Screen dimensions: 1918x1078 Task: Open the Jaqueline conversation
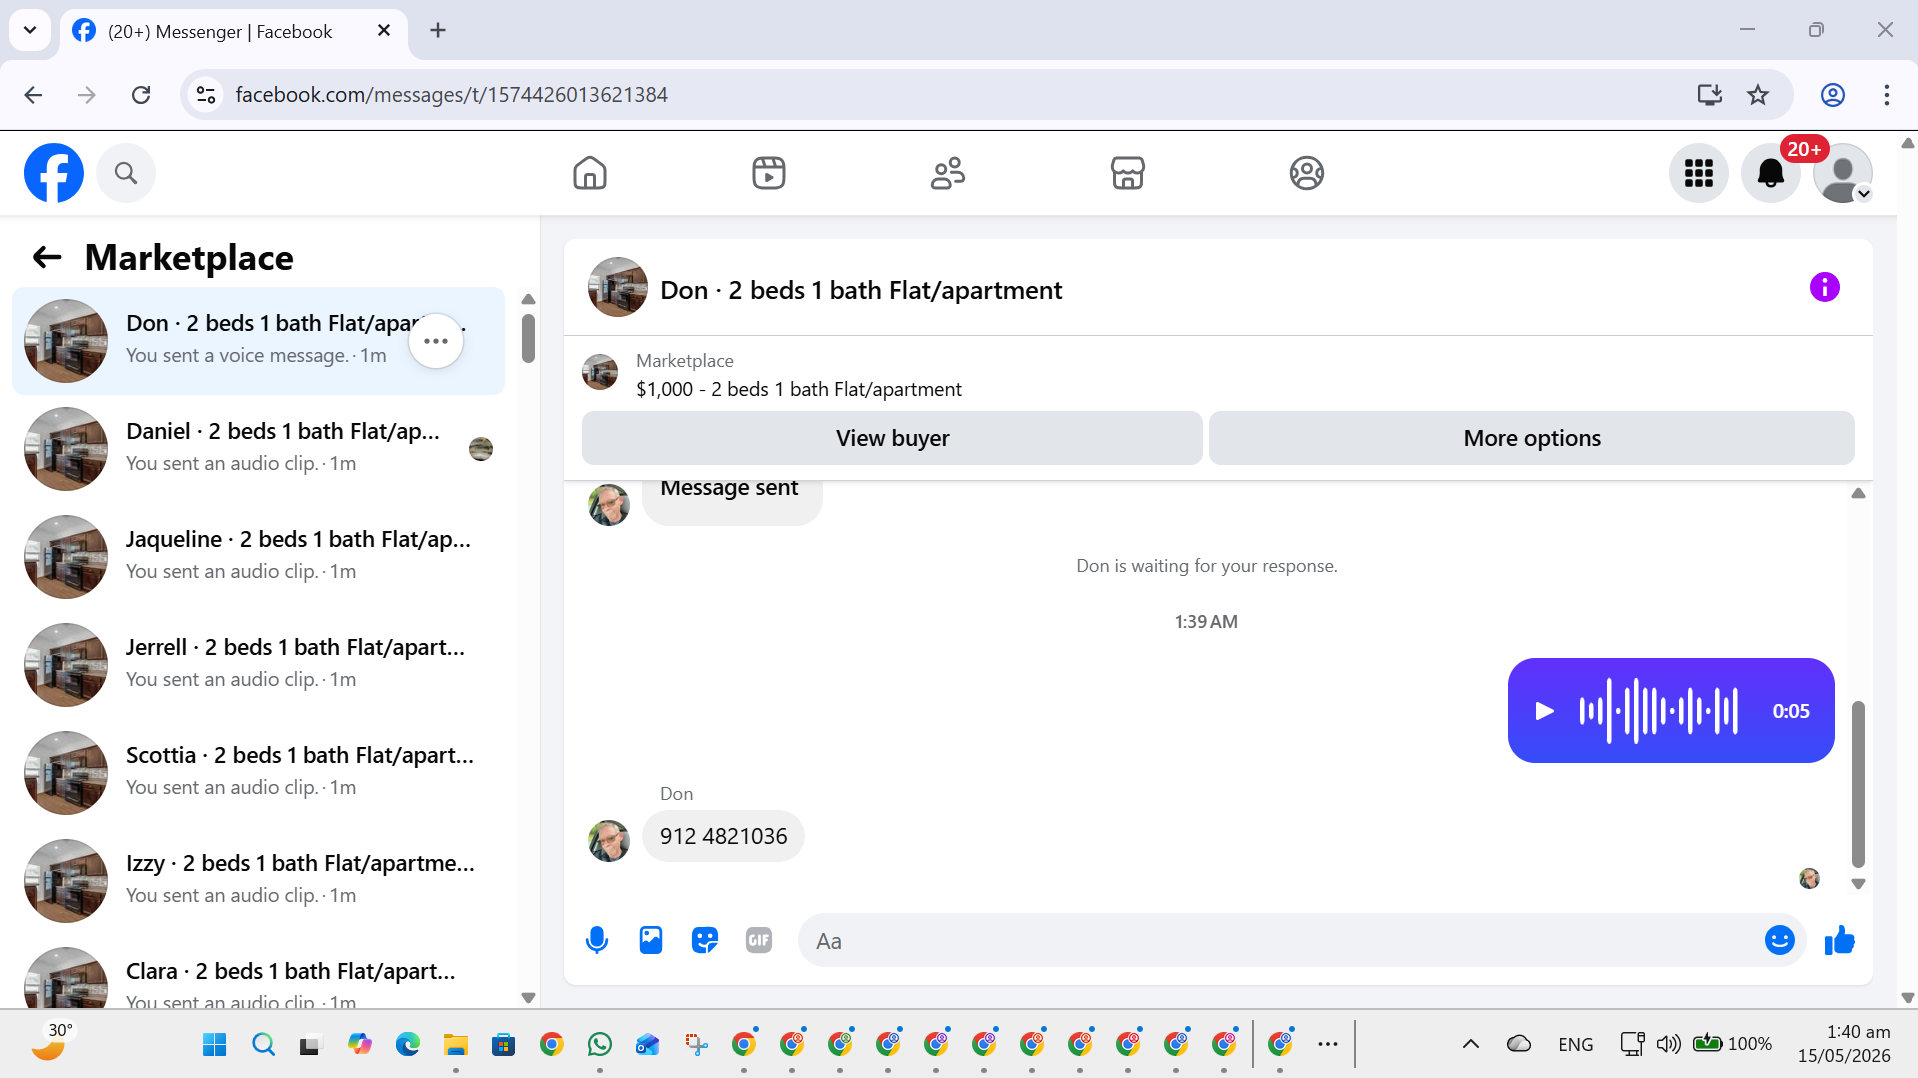point(258,557)
